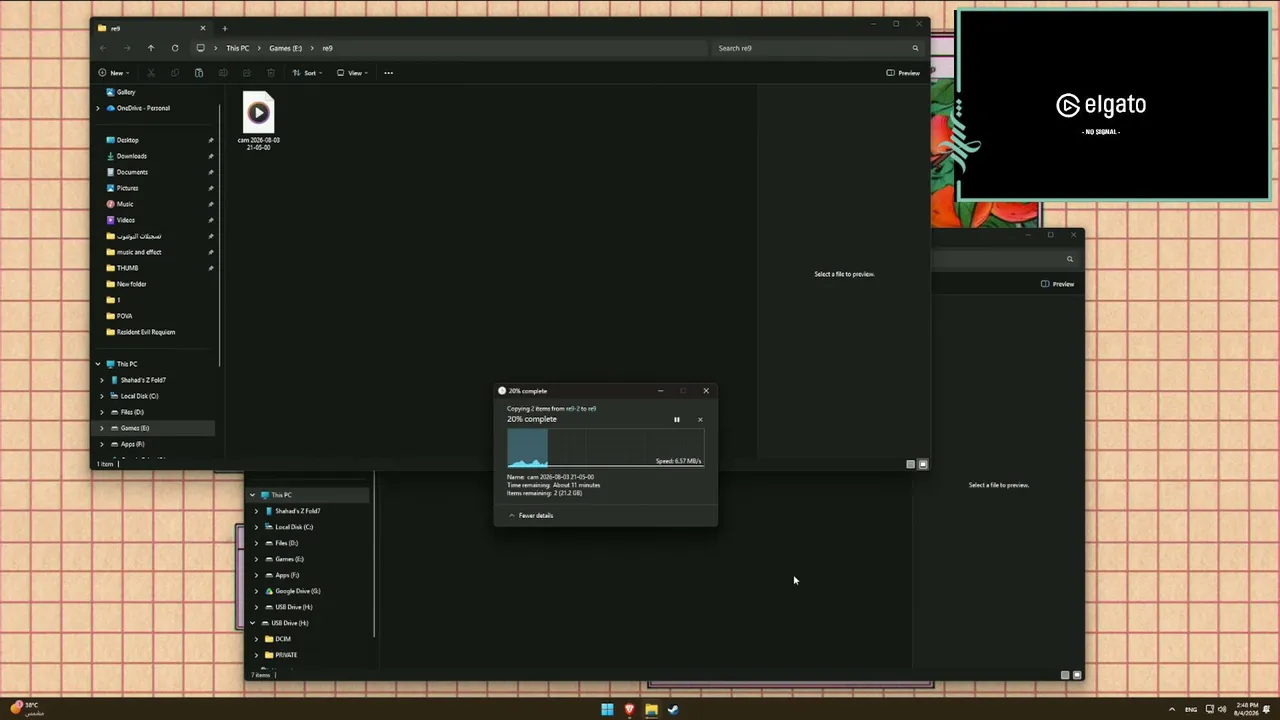The image size is (1280, 720).
Task: Click the Delete trash icon in the re9 toolbar
Action: click(x=271, y=73)
